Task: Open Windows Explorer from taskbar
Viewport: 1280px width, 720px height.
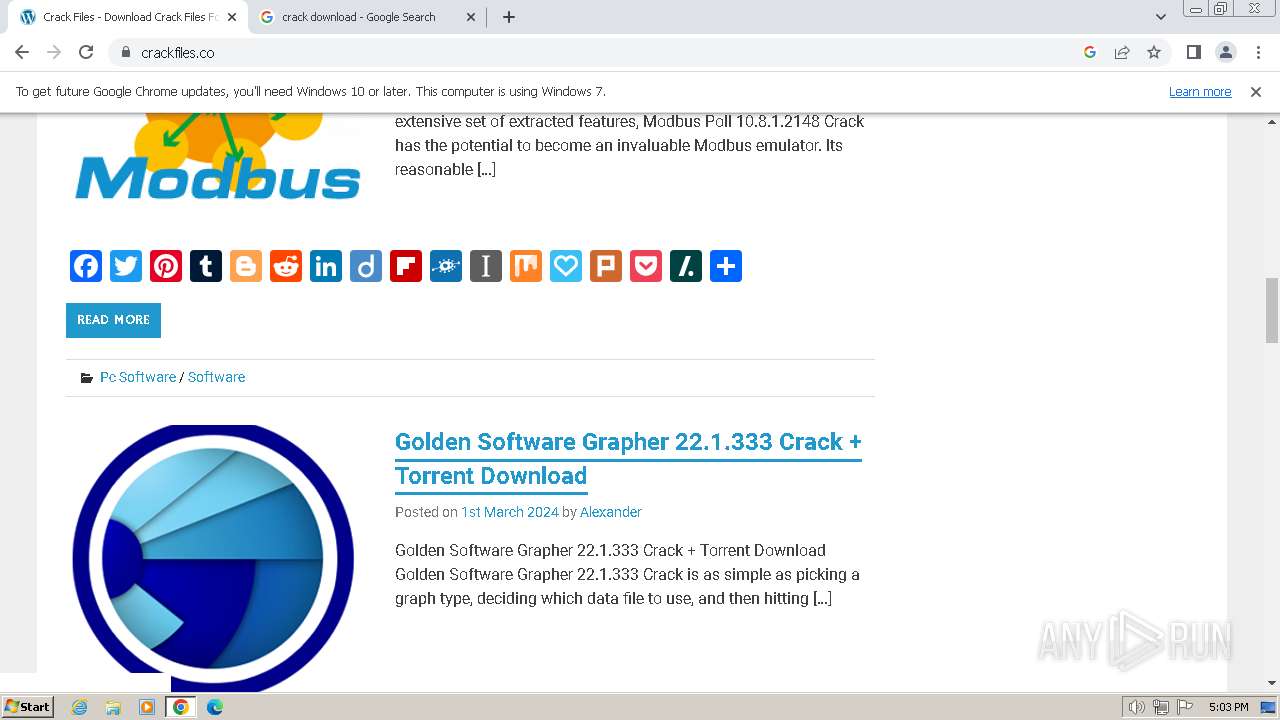Action: point(113,707)
